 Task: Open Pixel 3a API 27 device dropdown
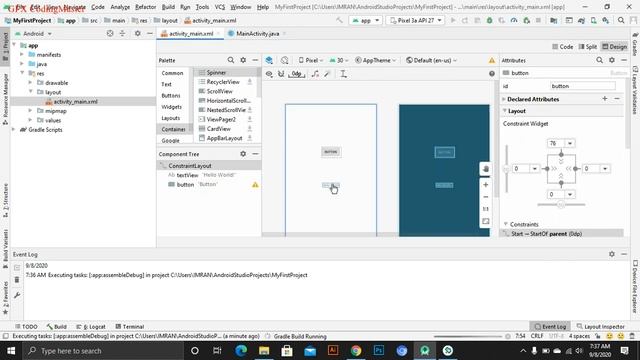coord(416,20)
